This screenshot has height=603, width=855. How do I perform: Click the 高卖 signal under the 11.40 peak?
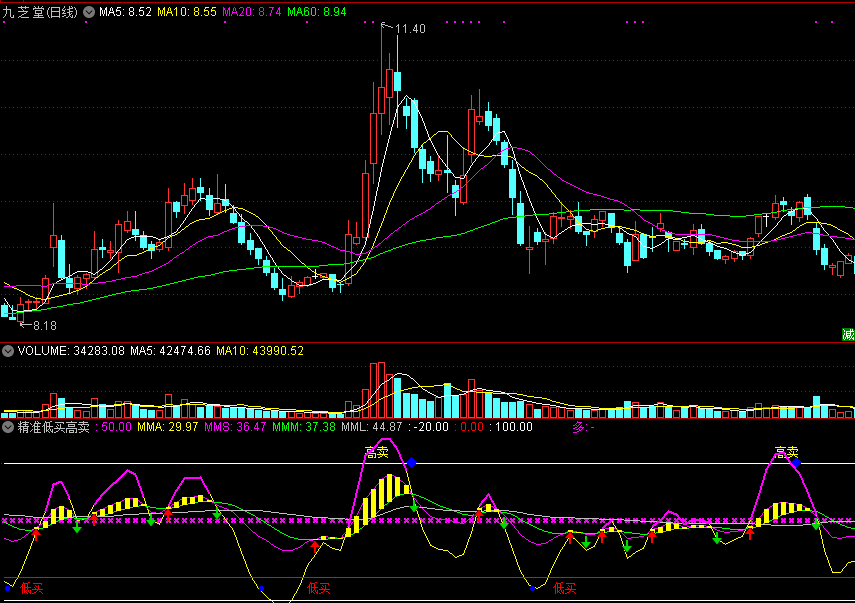376,452
